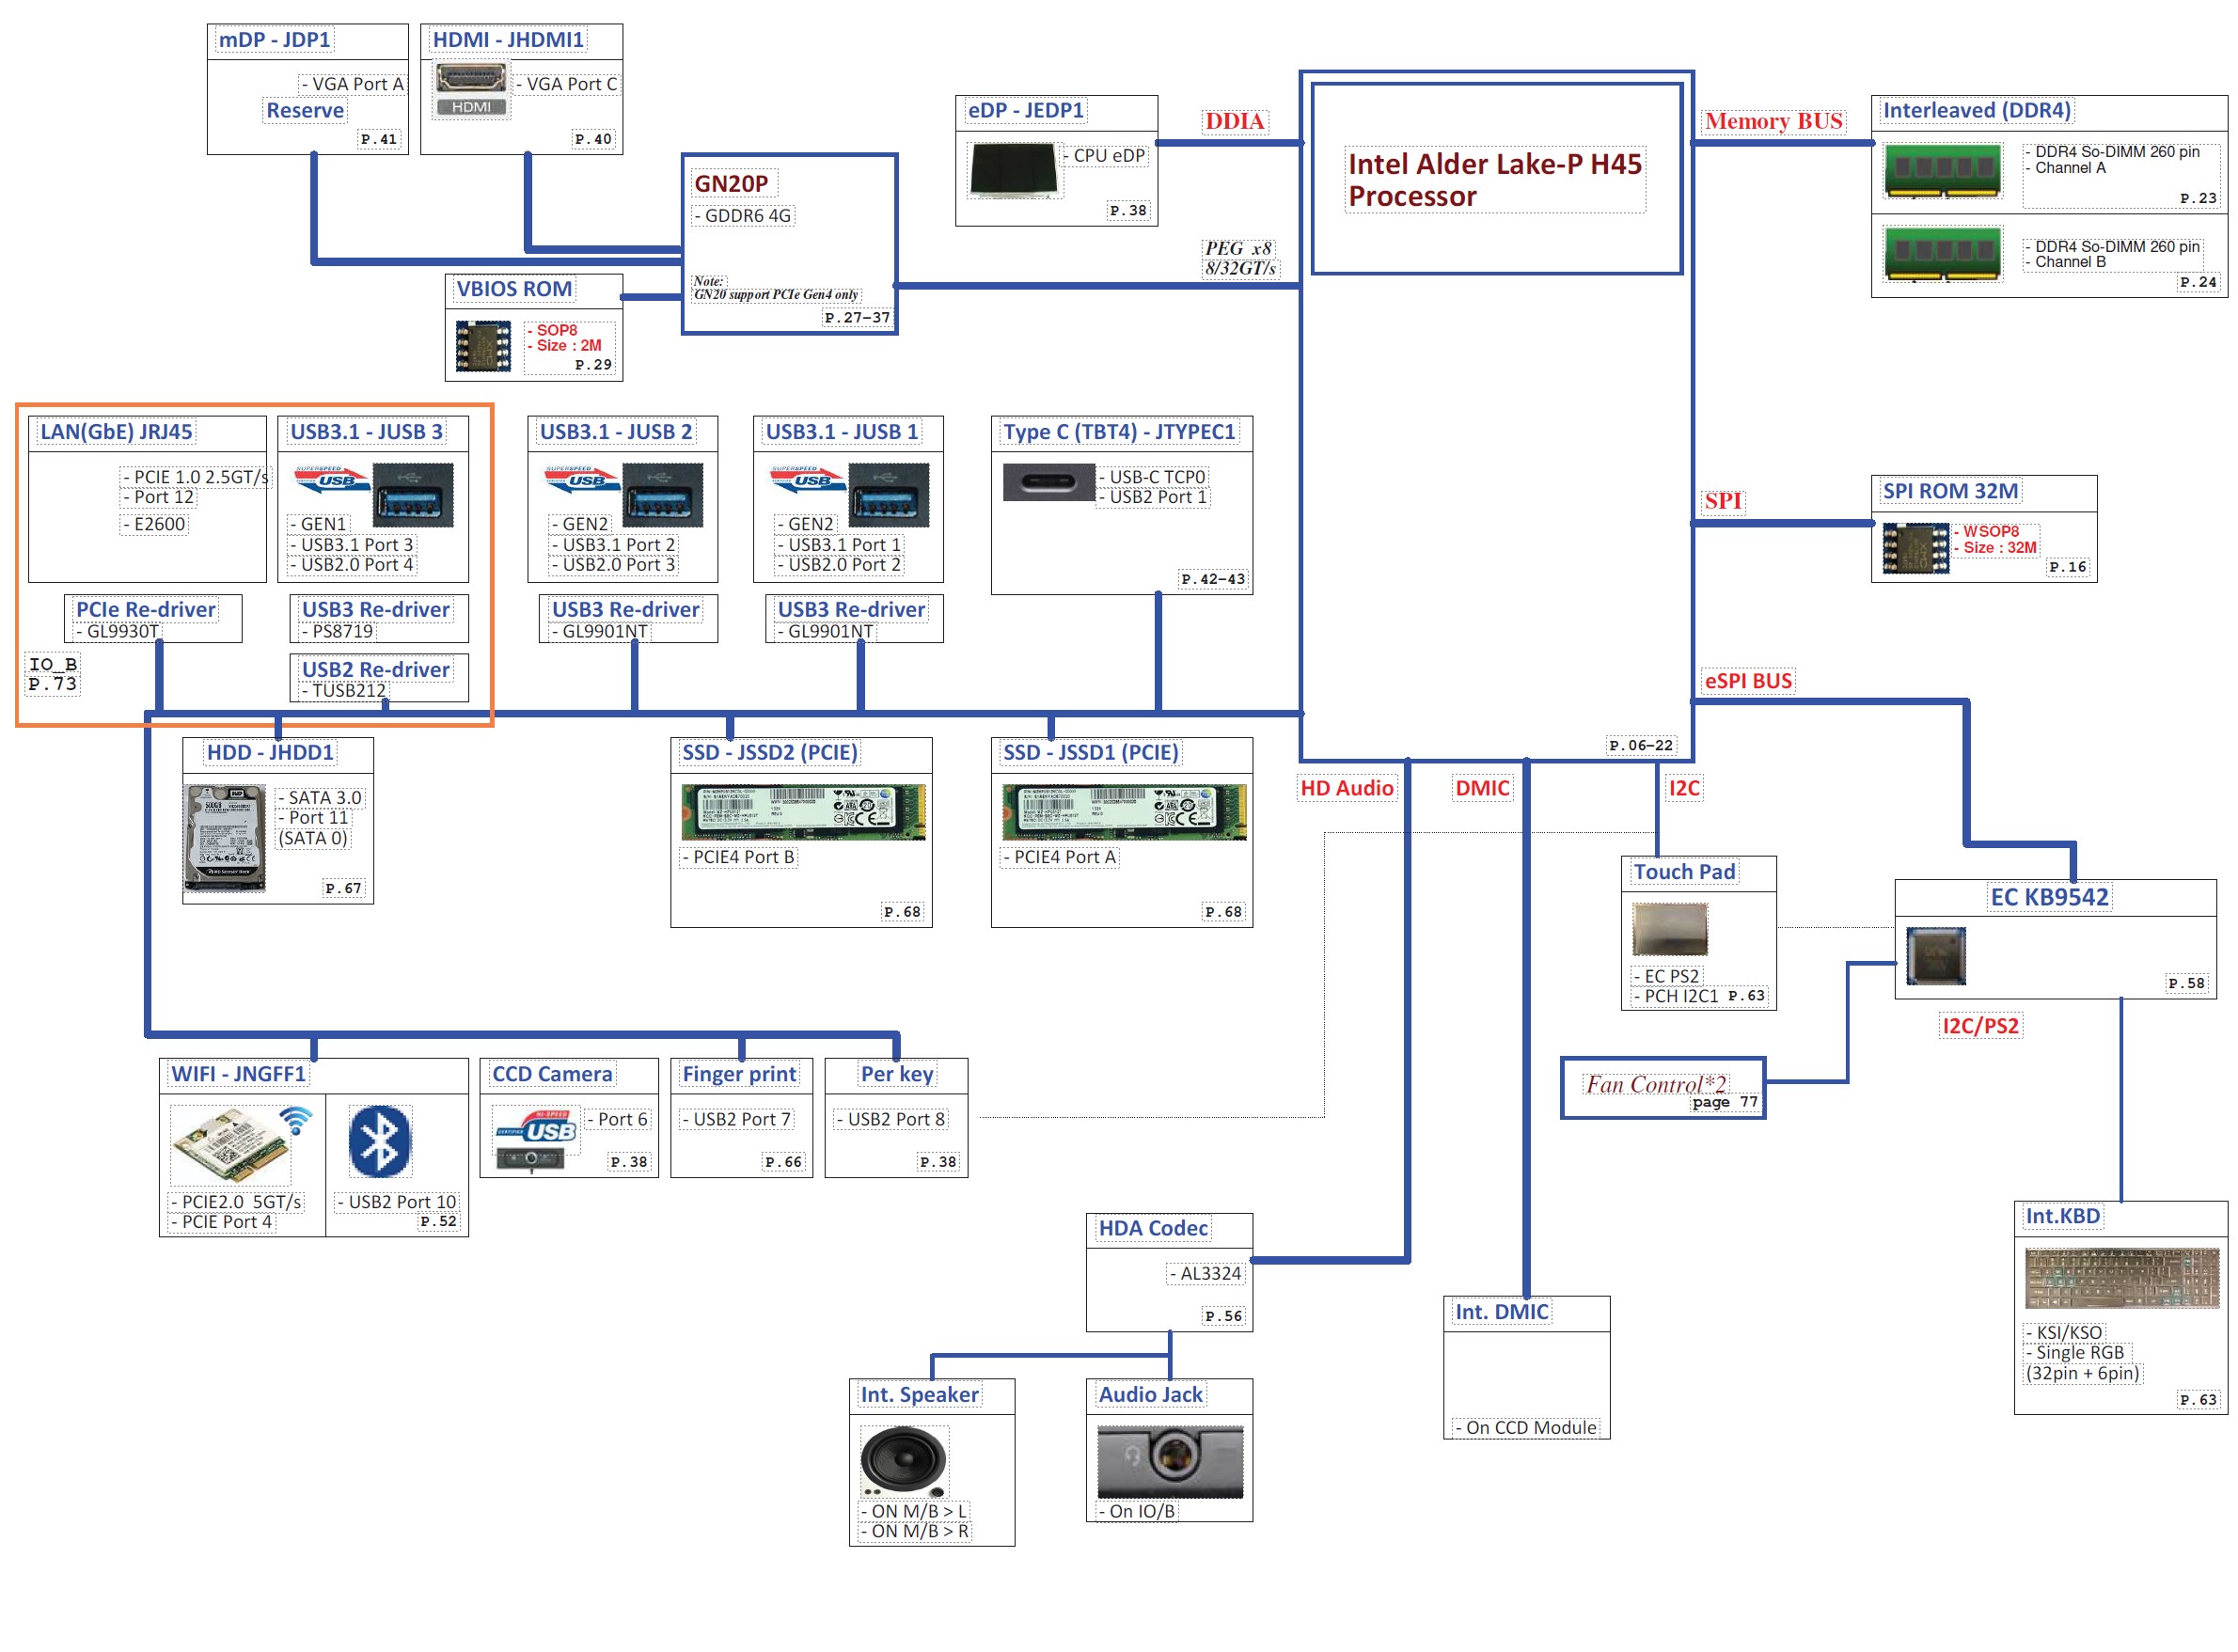Click the E2600 text in LAN block
The image size is (2238, 1652).
155,525
